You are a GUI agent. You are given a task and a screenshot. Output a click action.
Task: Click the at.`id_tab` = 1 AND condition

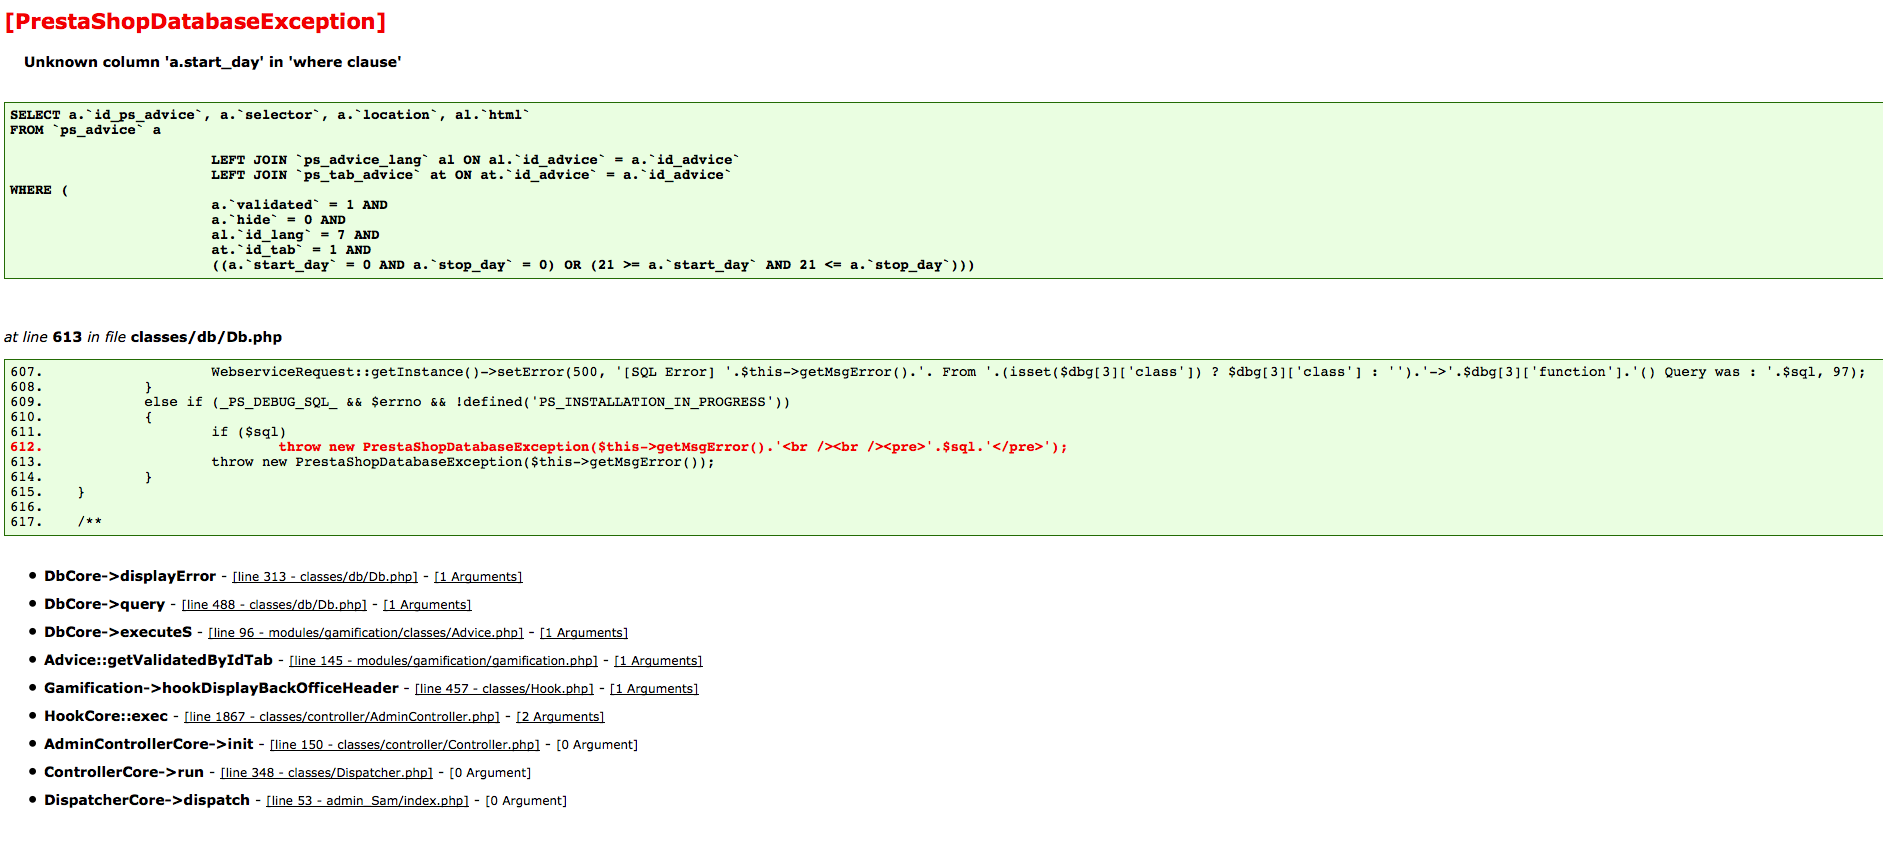[291, 250]
